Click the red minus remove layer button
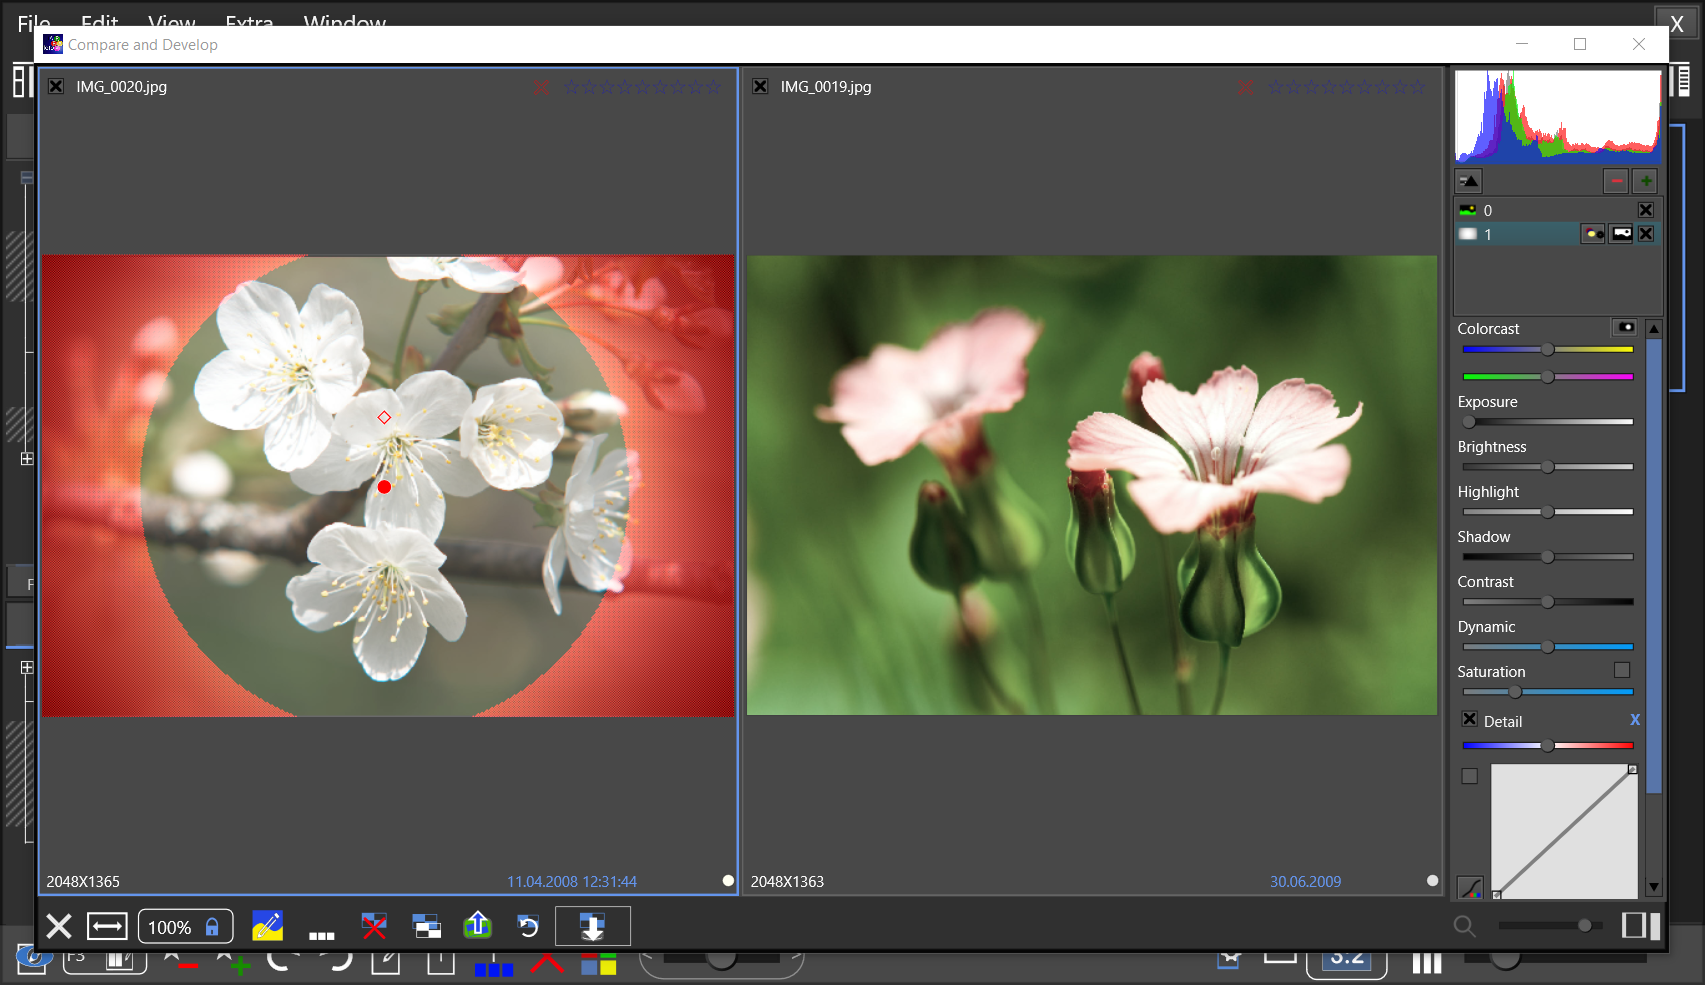 1616,181
